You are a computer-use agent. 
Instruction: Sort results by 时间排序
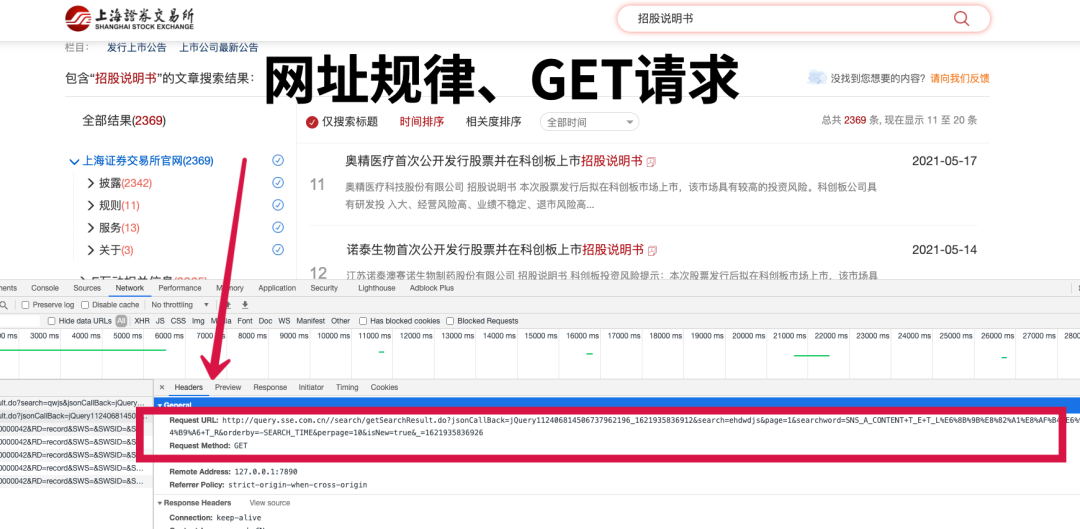tap(422, 122)
